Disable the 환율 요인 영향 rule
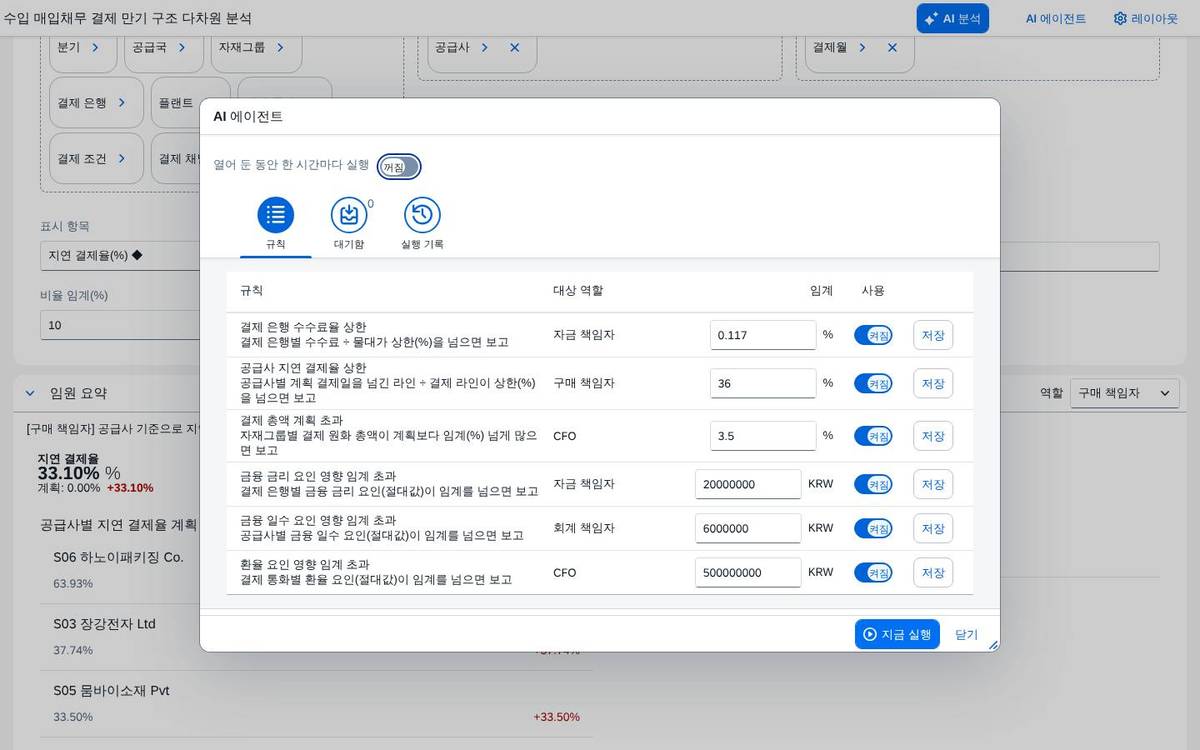 (872, 573)
